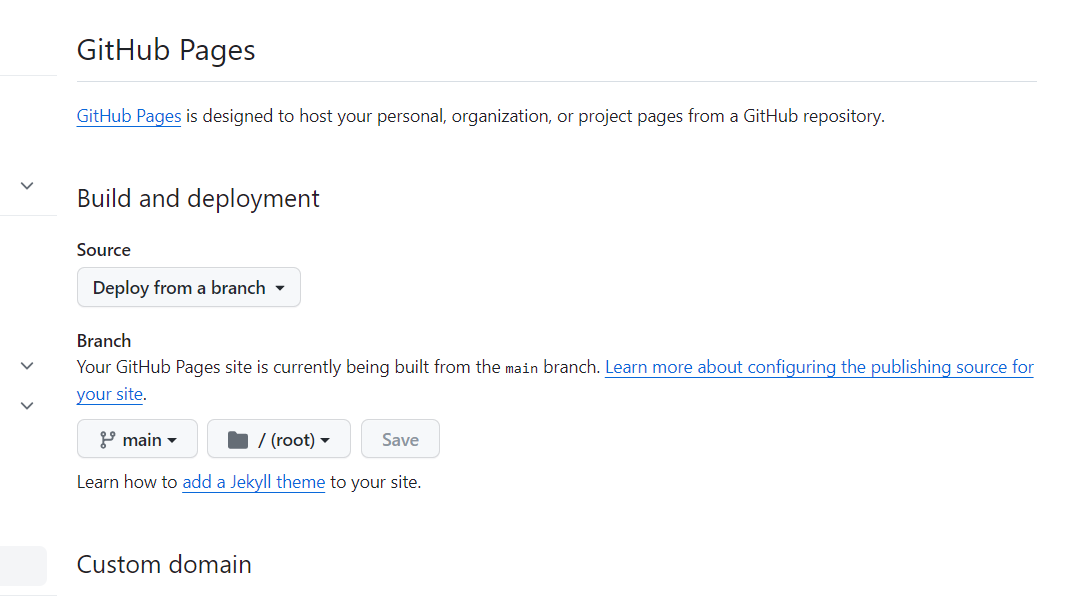Expand the sidebar chevron beside the Branch description
1085x602 pixels.
[x=27, y=365]
